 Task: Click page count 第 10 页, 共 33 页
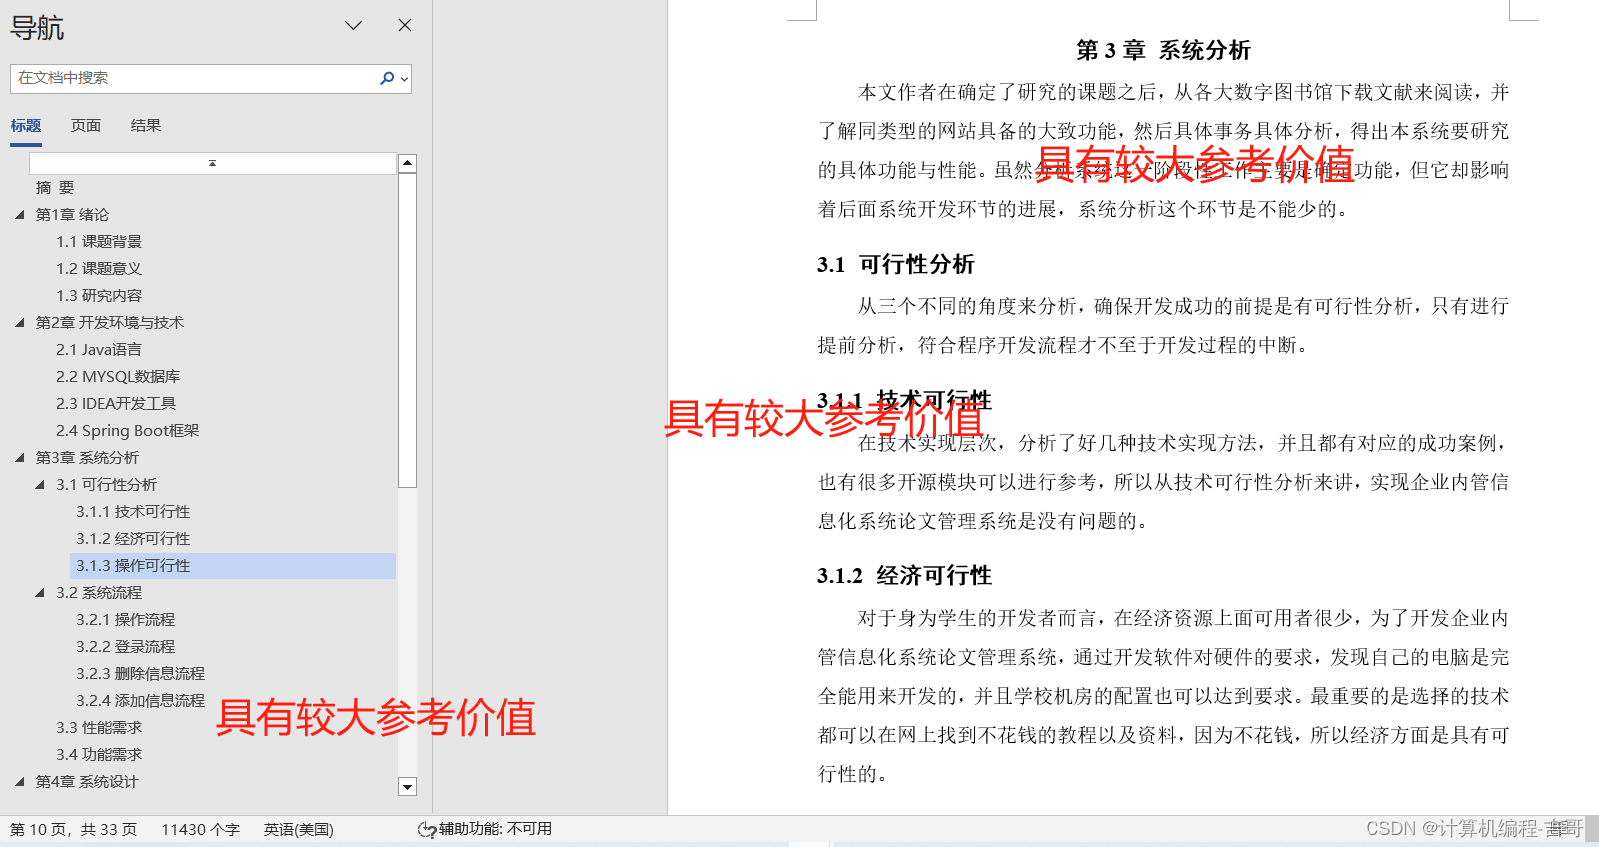[73, 830]
